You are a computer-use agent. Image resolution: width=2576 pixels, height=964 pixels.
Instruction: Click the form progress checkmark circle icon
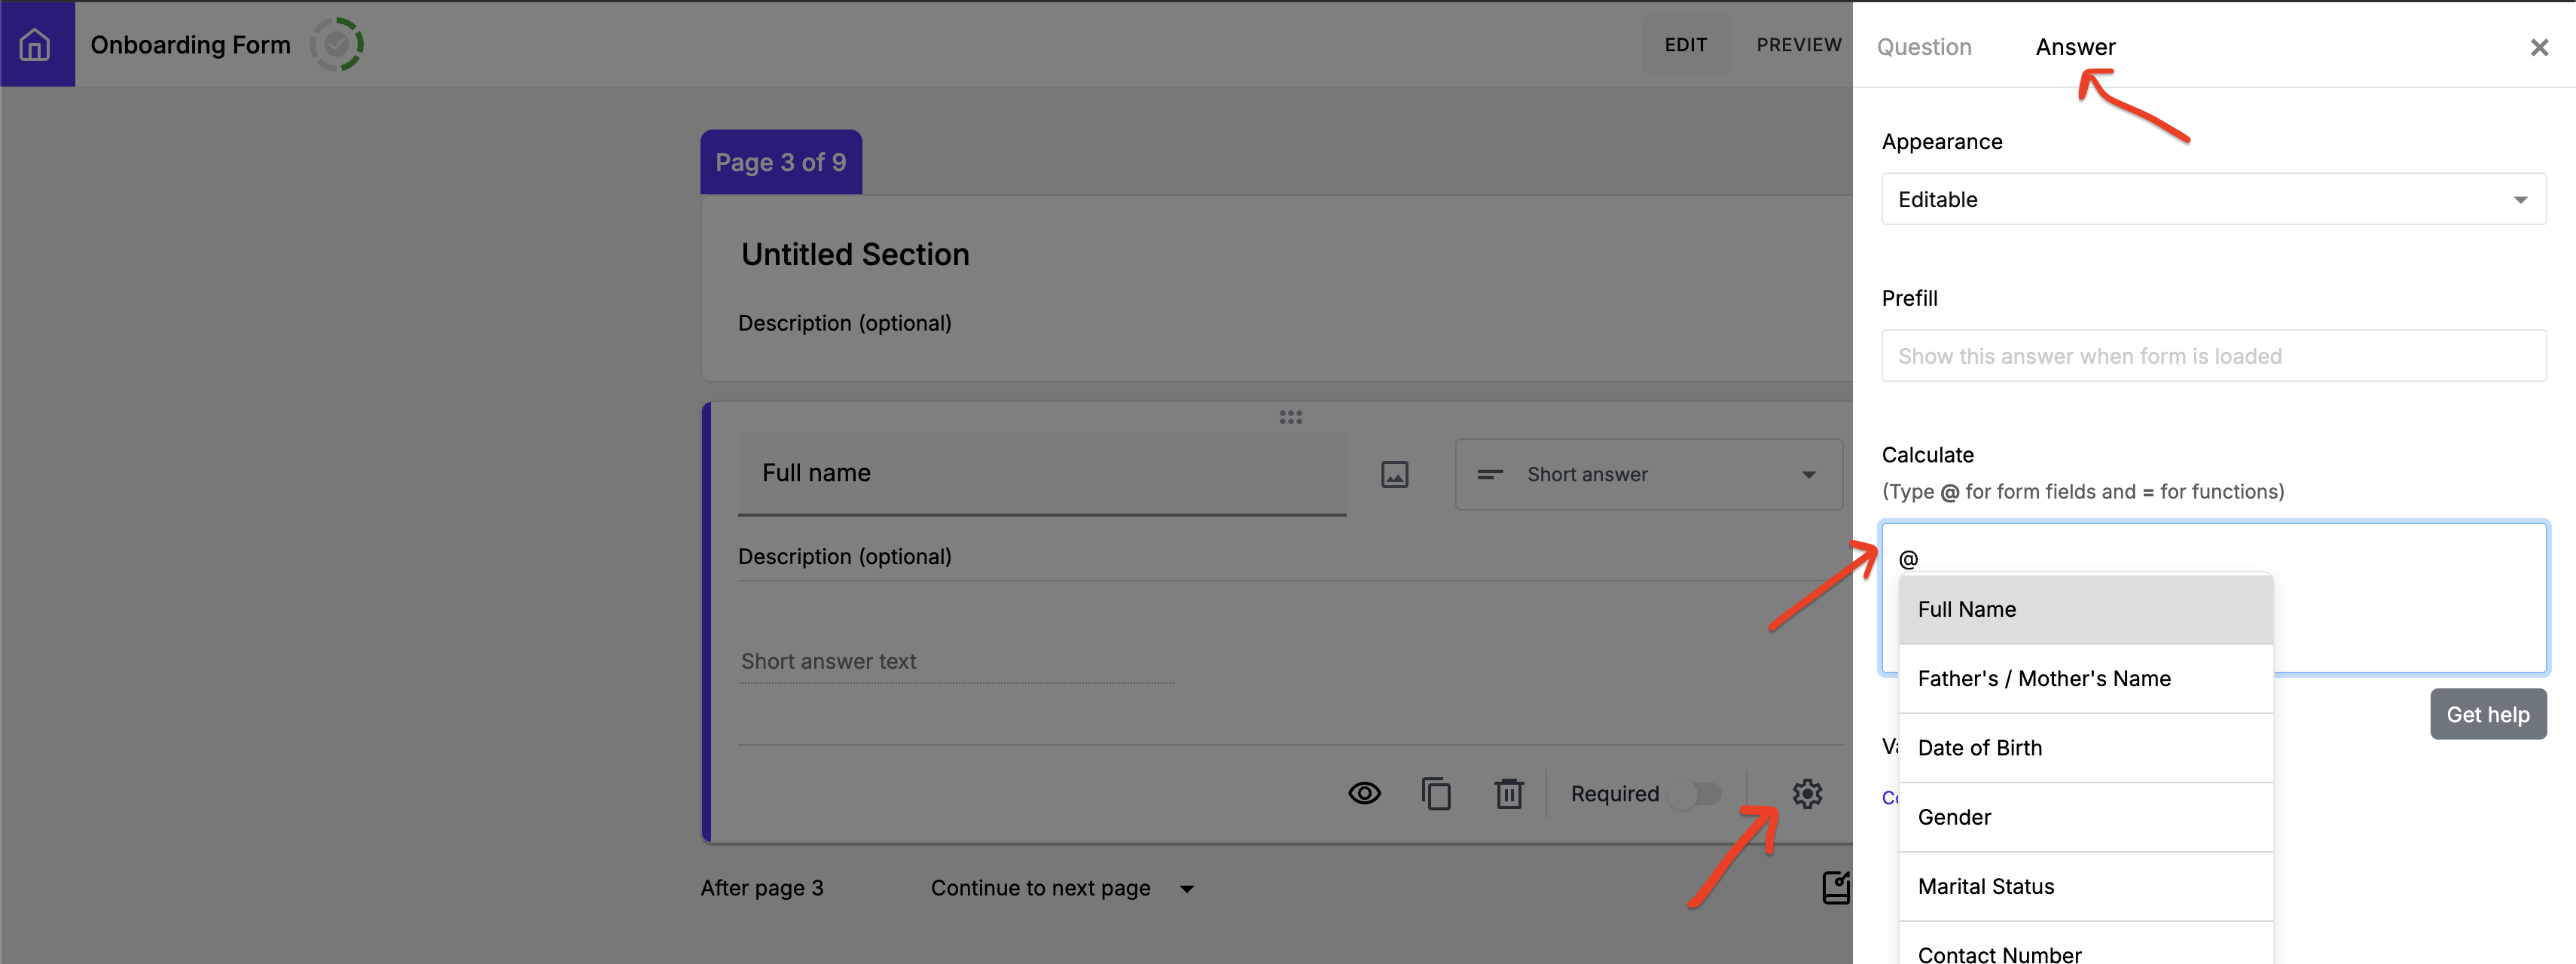coord(336,44)
